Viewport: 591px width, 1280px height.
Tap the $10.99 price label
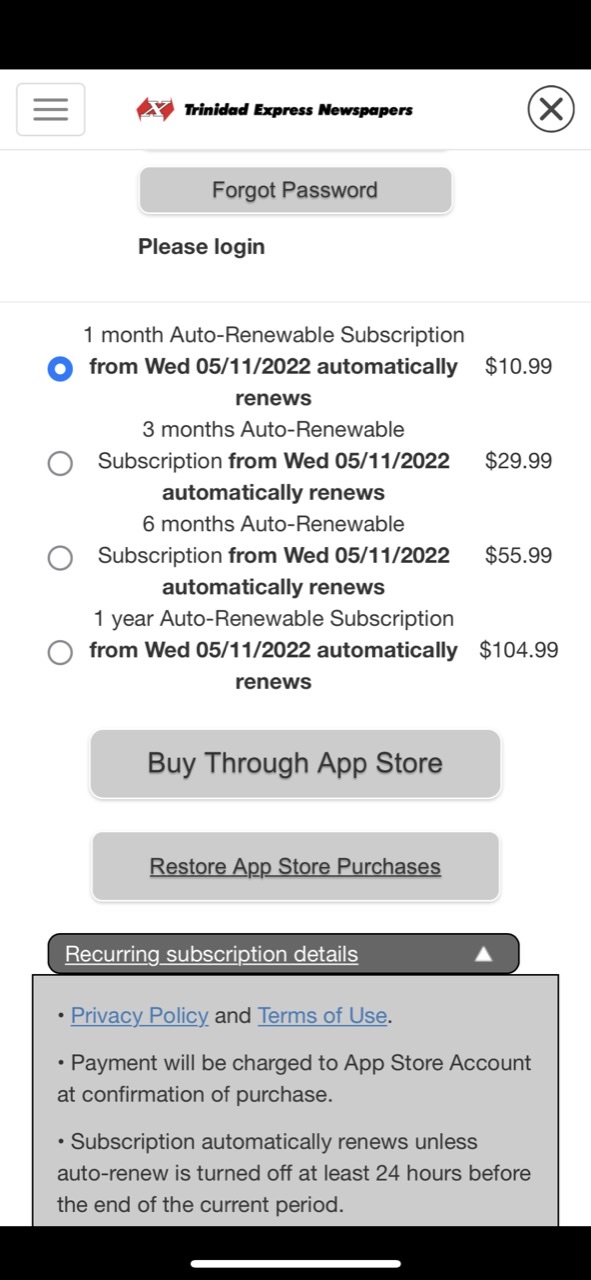[x=518, y=366]
